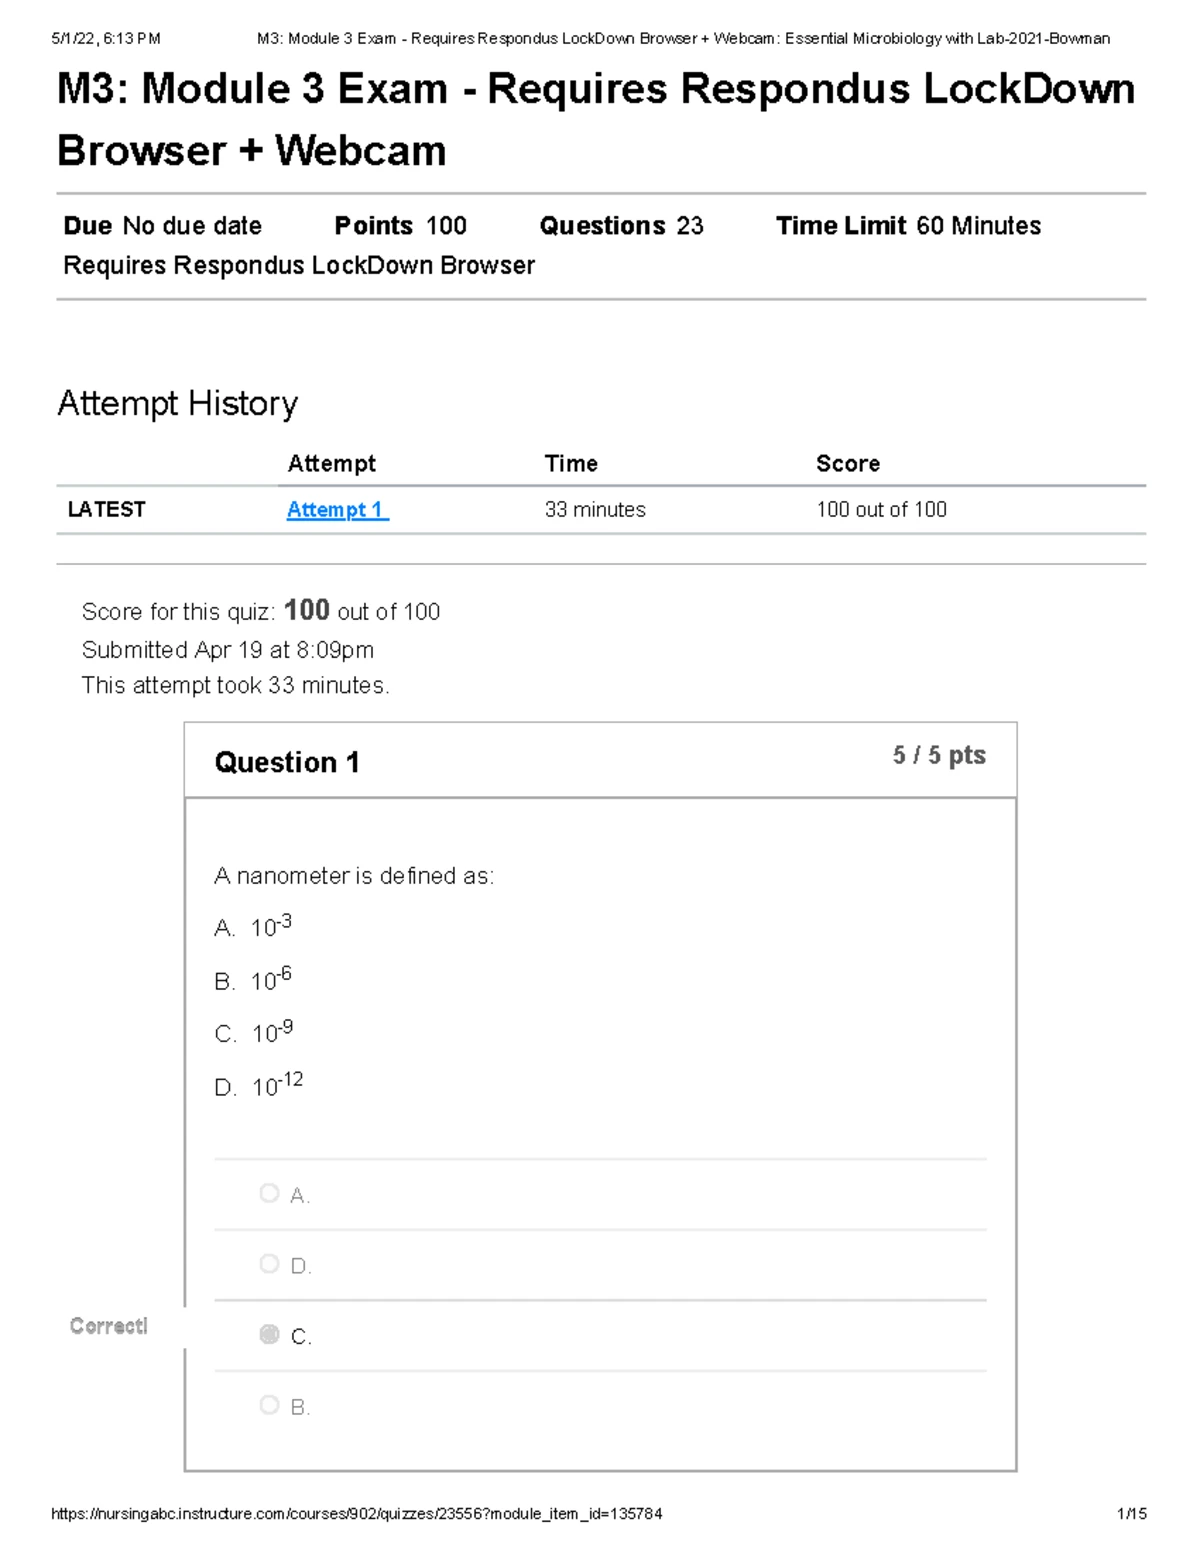Click the Question 1 heading
Image resolution: width=1200 pixels, height=1553 pixels.
(287, 763)
